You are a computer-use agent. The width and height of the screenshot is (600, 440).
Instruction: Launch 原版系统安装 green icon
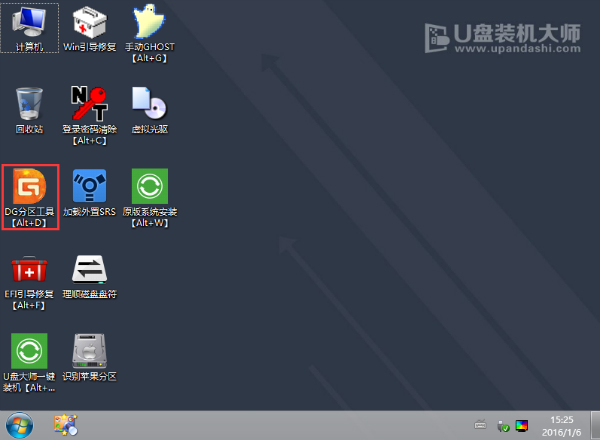click(x=150, y=197)
